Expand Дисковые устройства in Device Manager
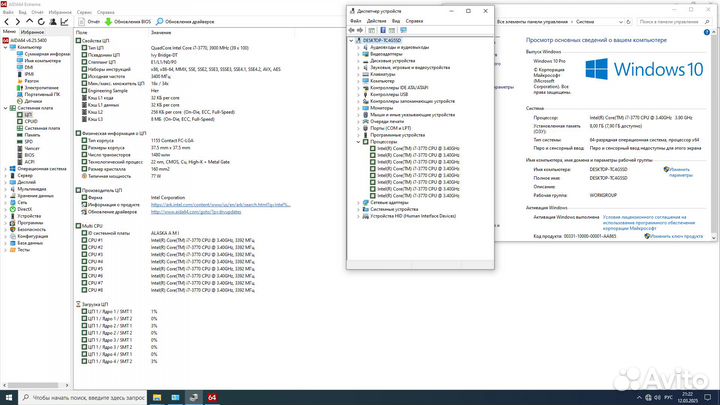 click(358, 61)
